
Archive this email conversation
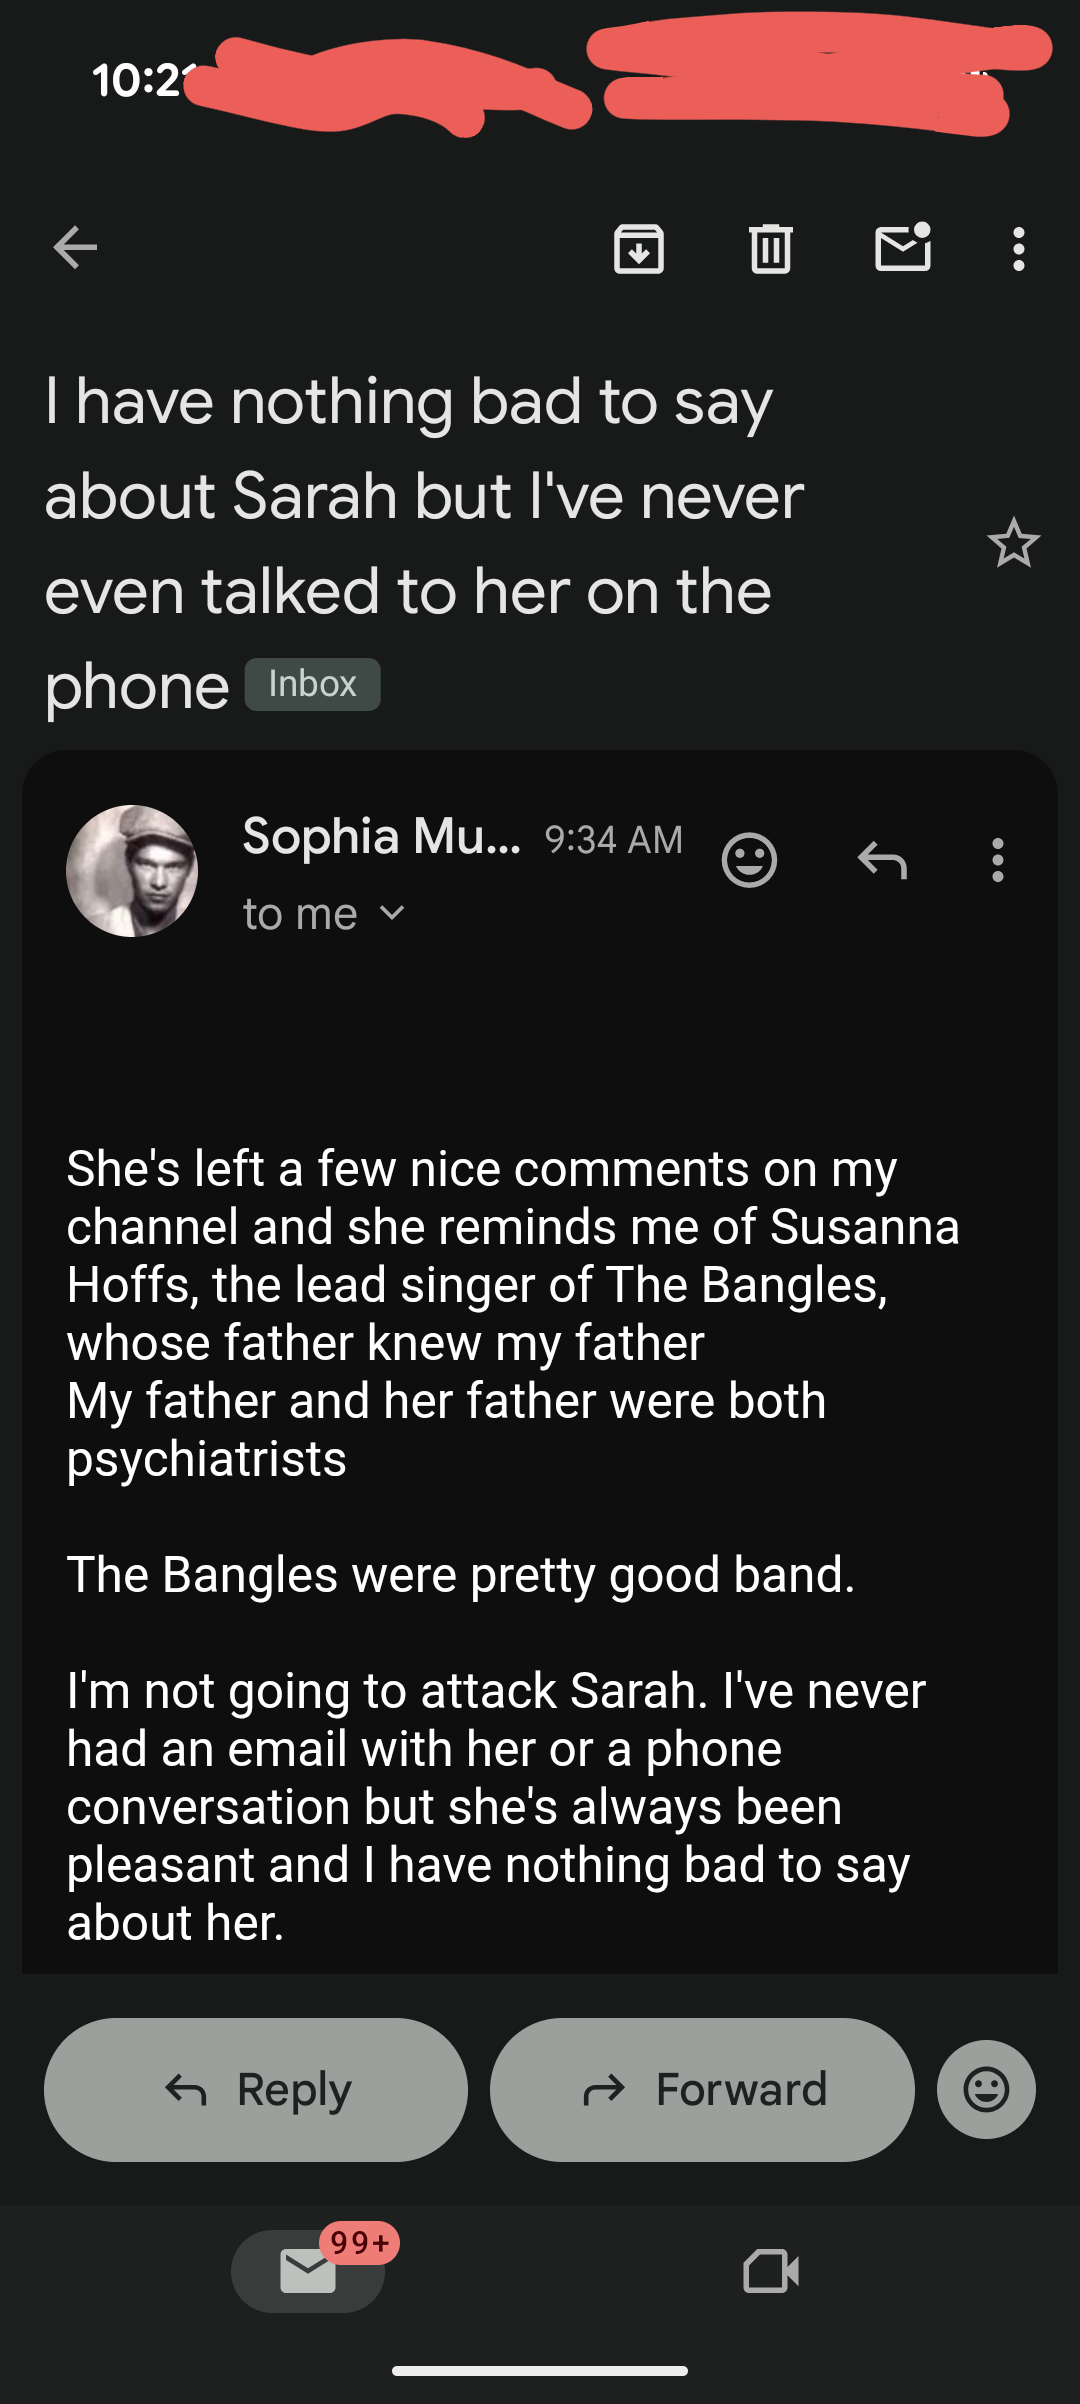639,249
